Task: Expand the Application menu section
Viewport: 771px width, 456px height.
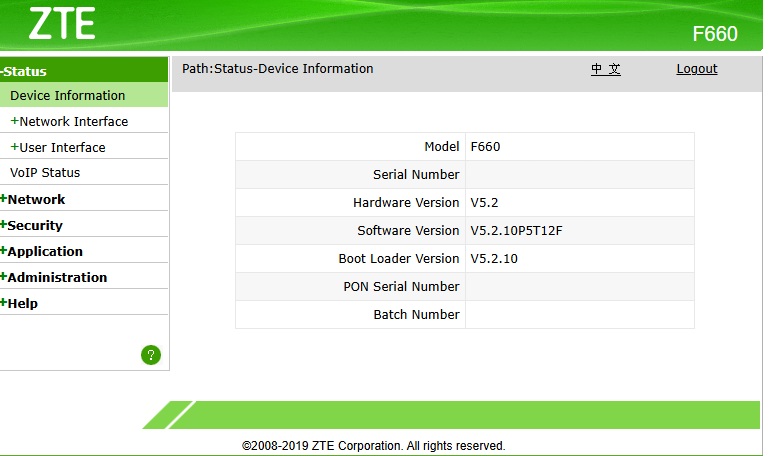Action: 41,251
